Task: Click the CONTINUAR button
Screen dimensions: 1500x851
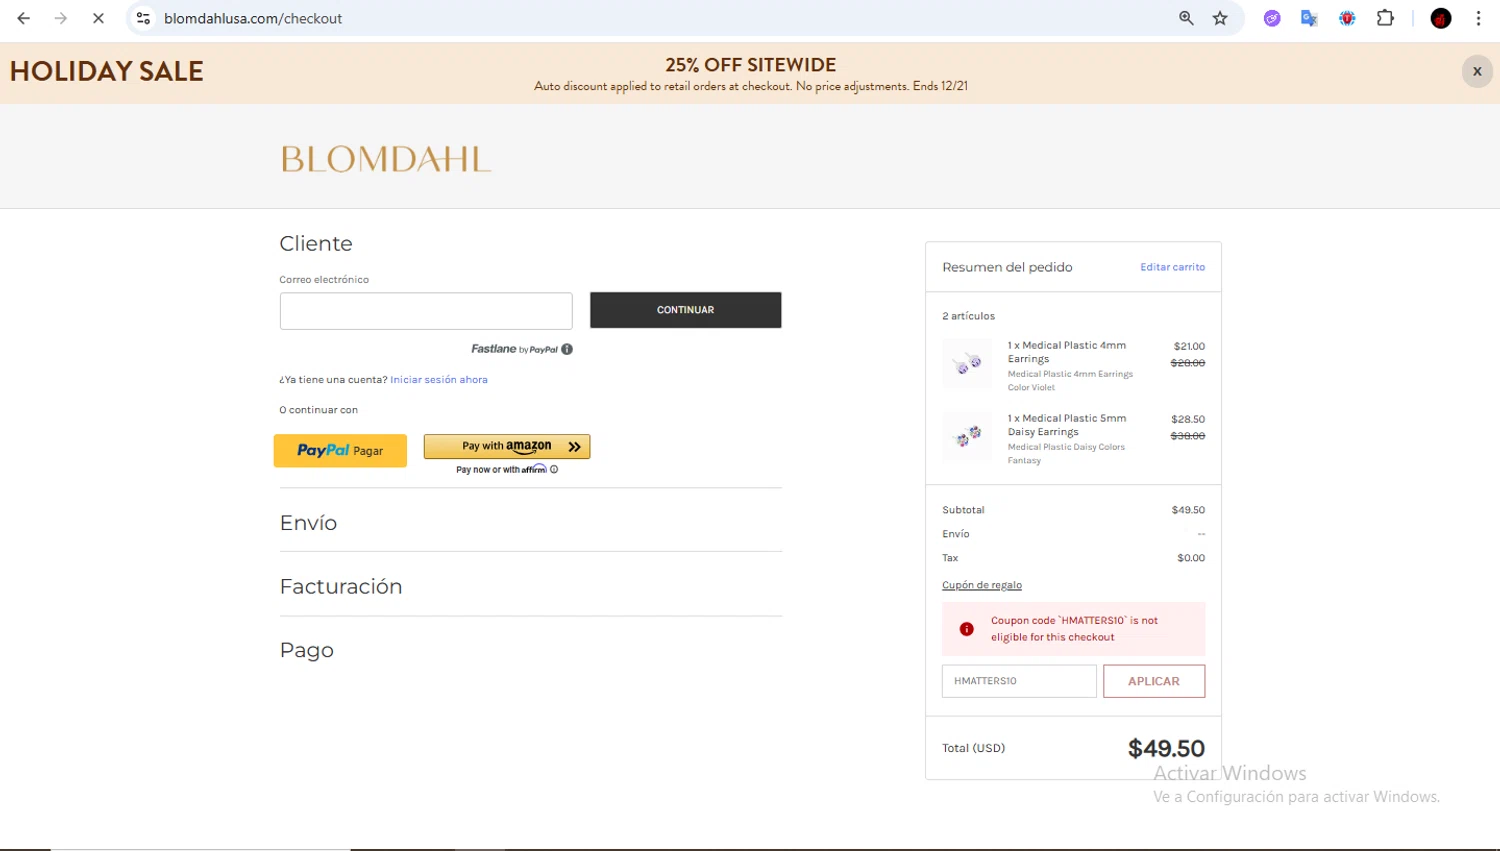Action: (685, 310)
